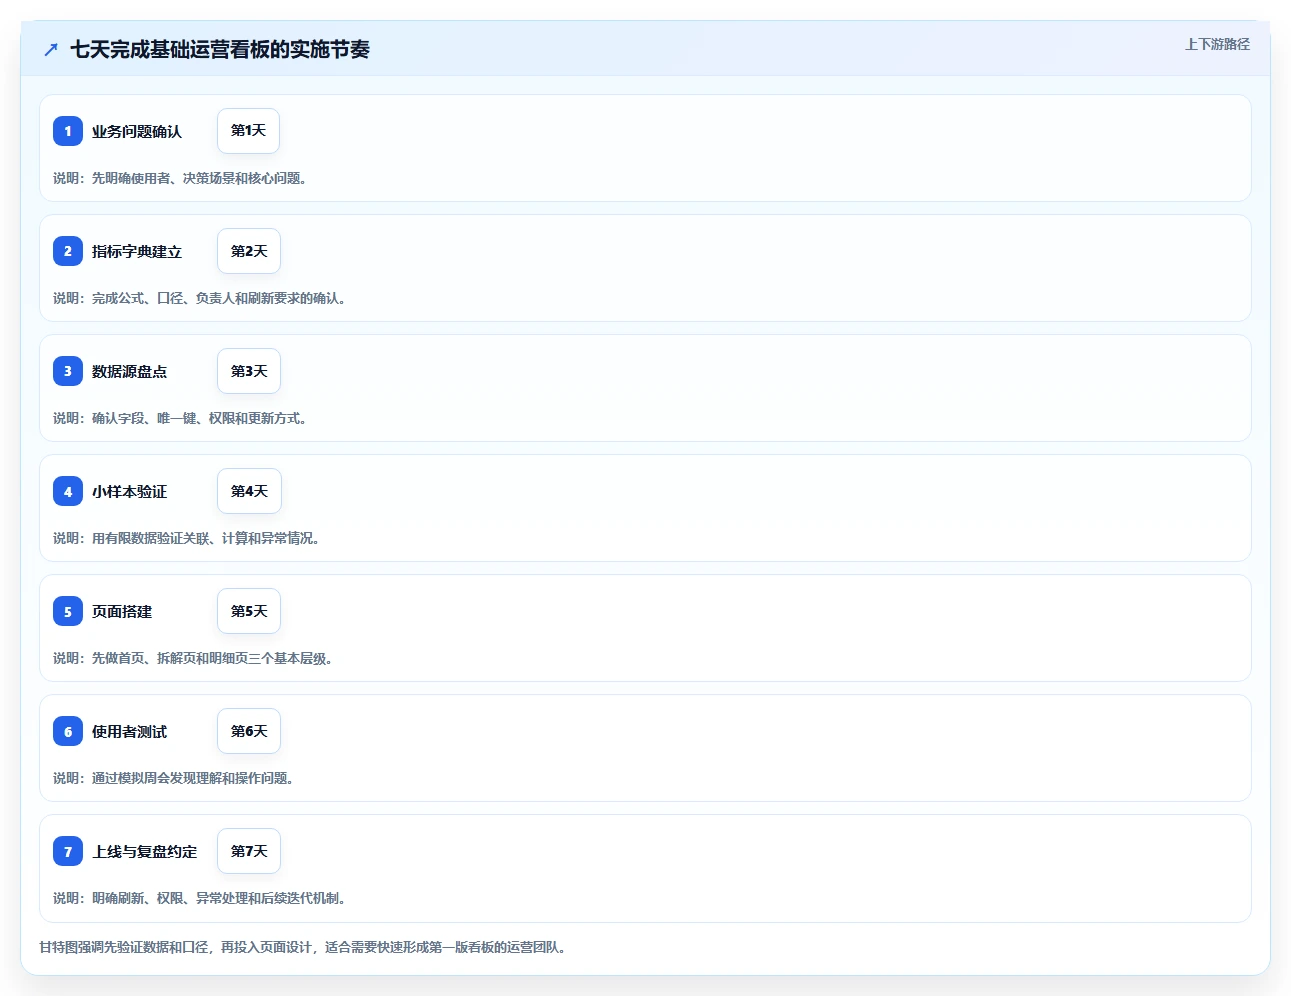Viewport: 1291px width, 996px height.
Task: Click description 完成公式、口径、负责人和刷新要求的确认
Action: point(219,298)
